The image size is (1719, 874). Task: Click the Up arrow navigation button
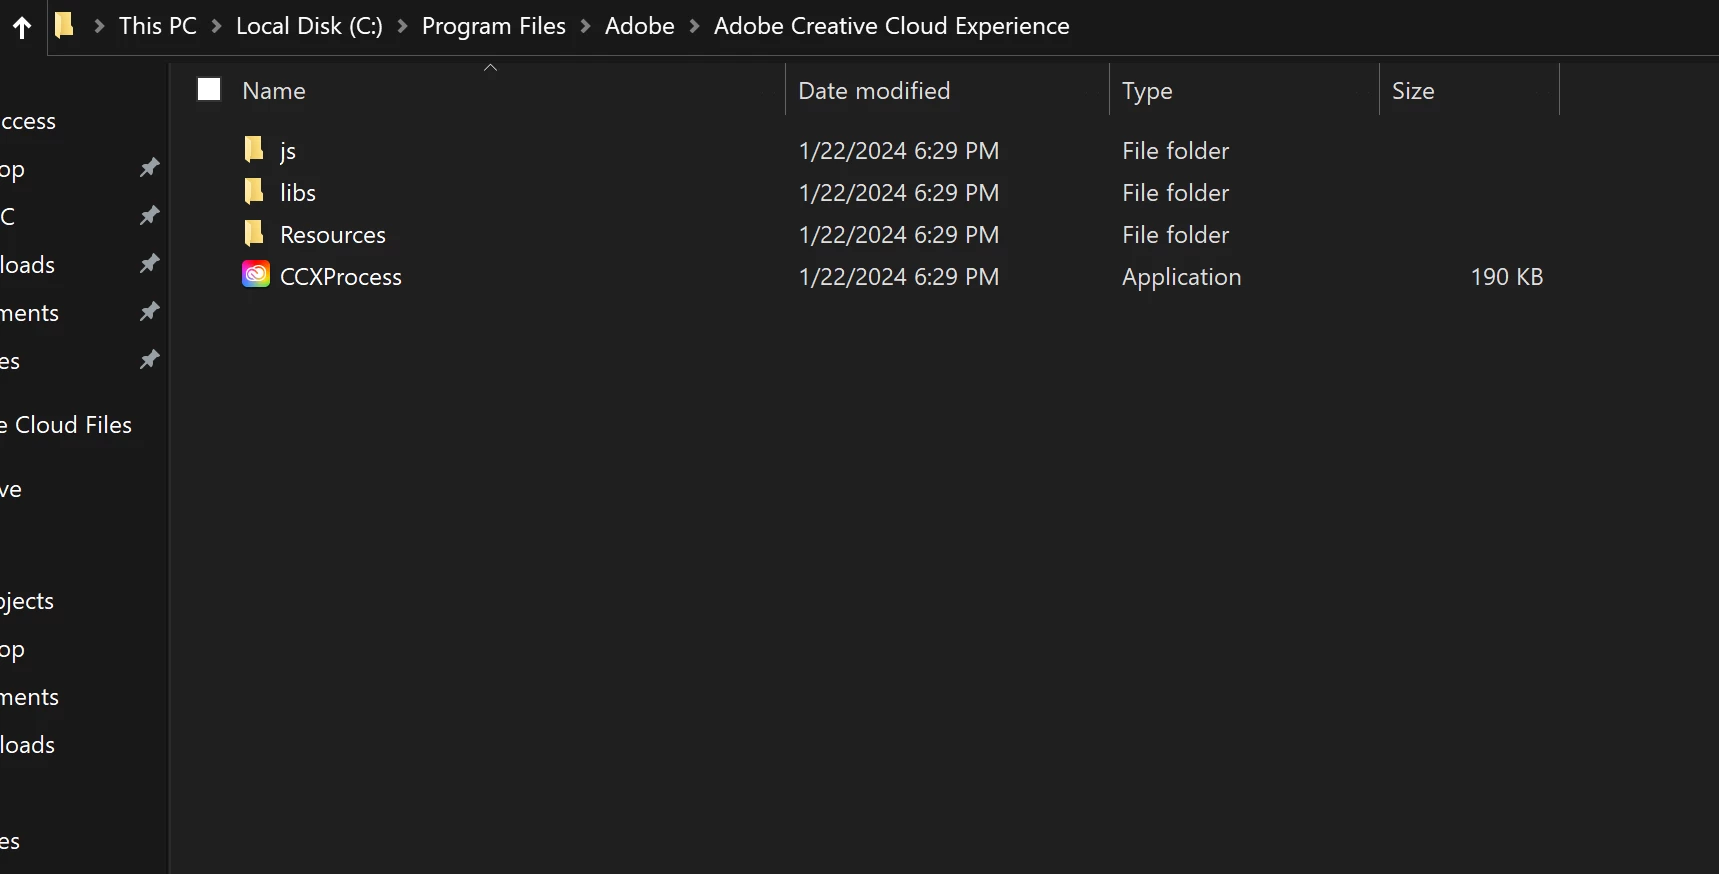[x=22, y=27]
